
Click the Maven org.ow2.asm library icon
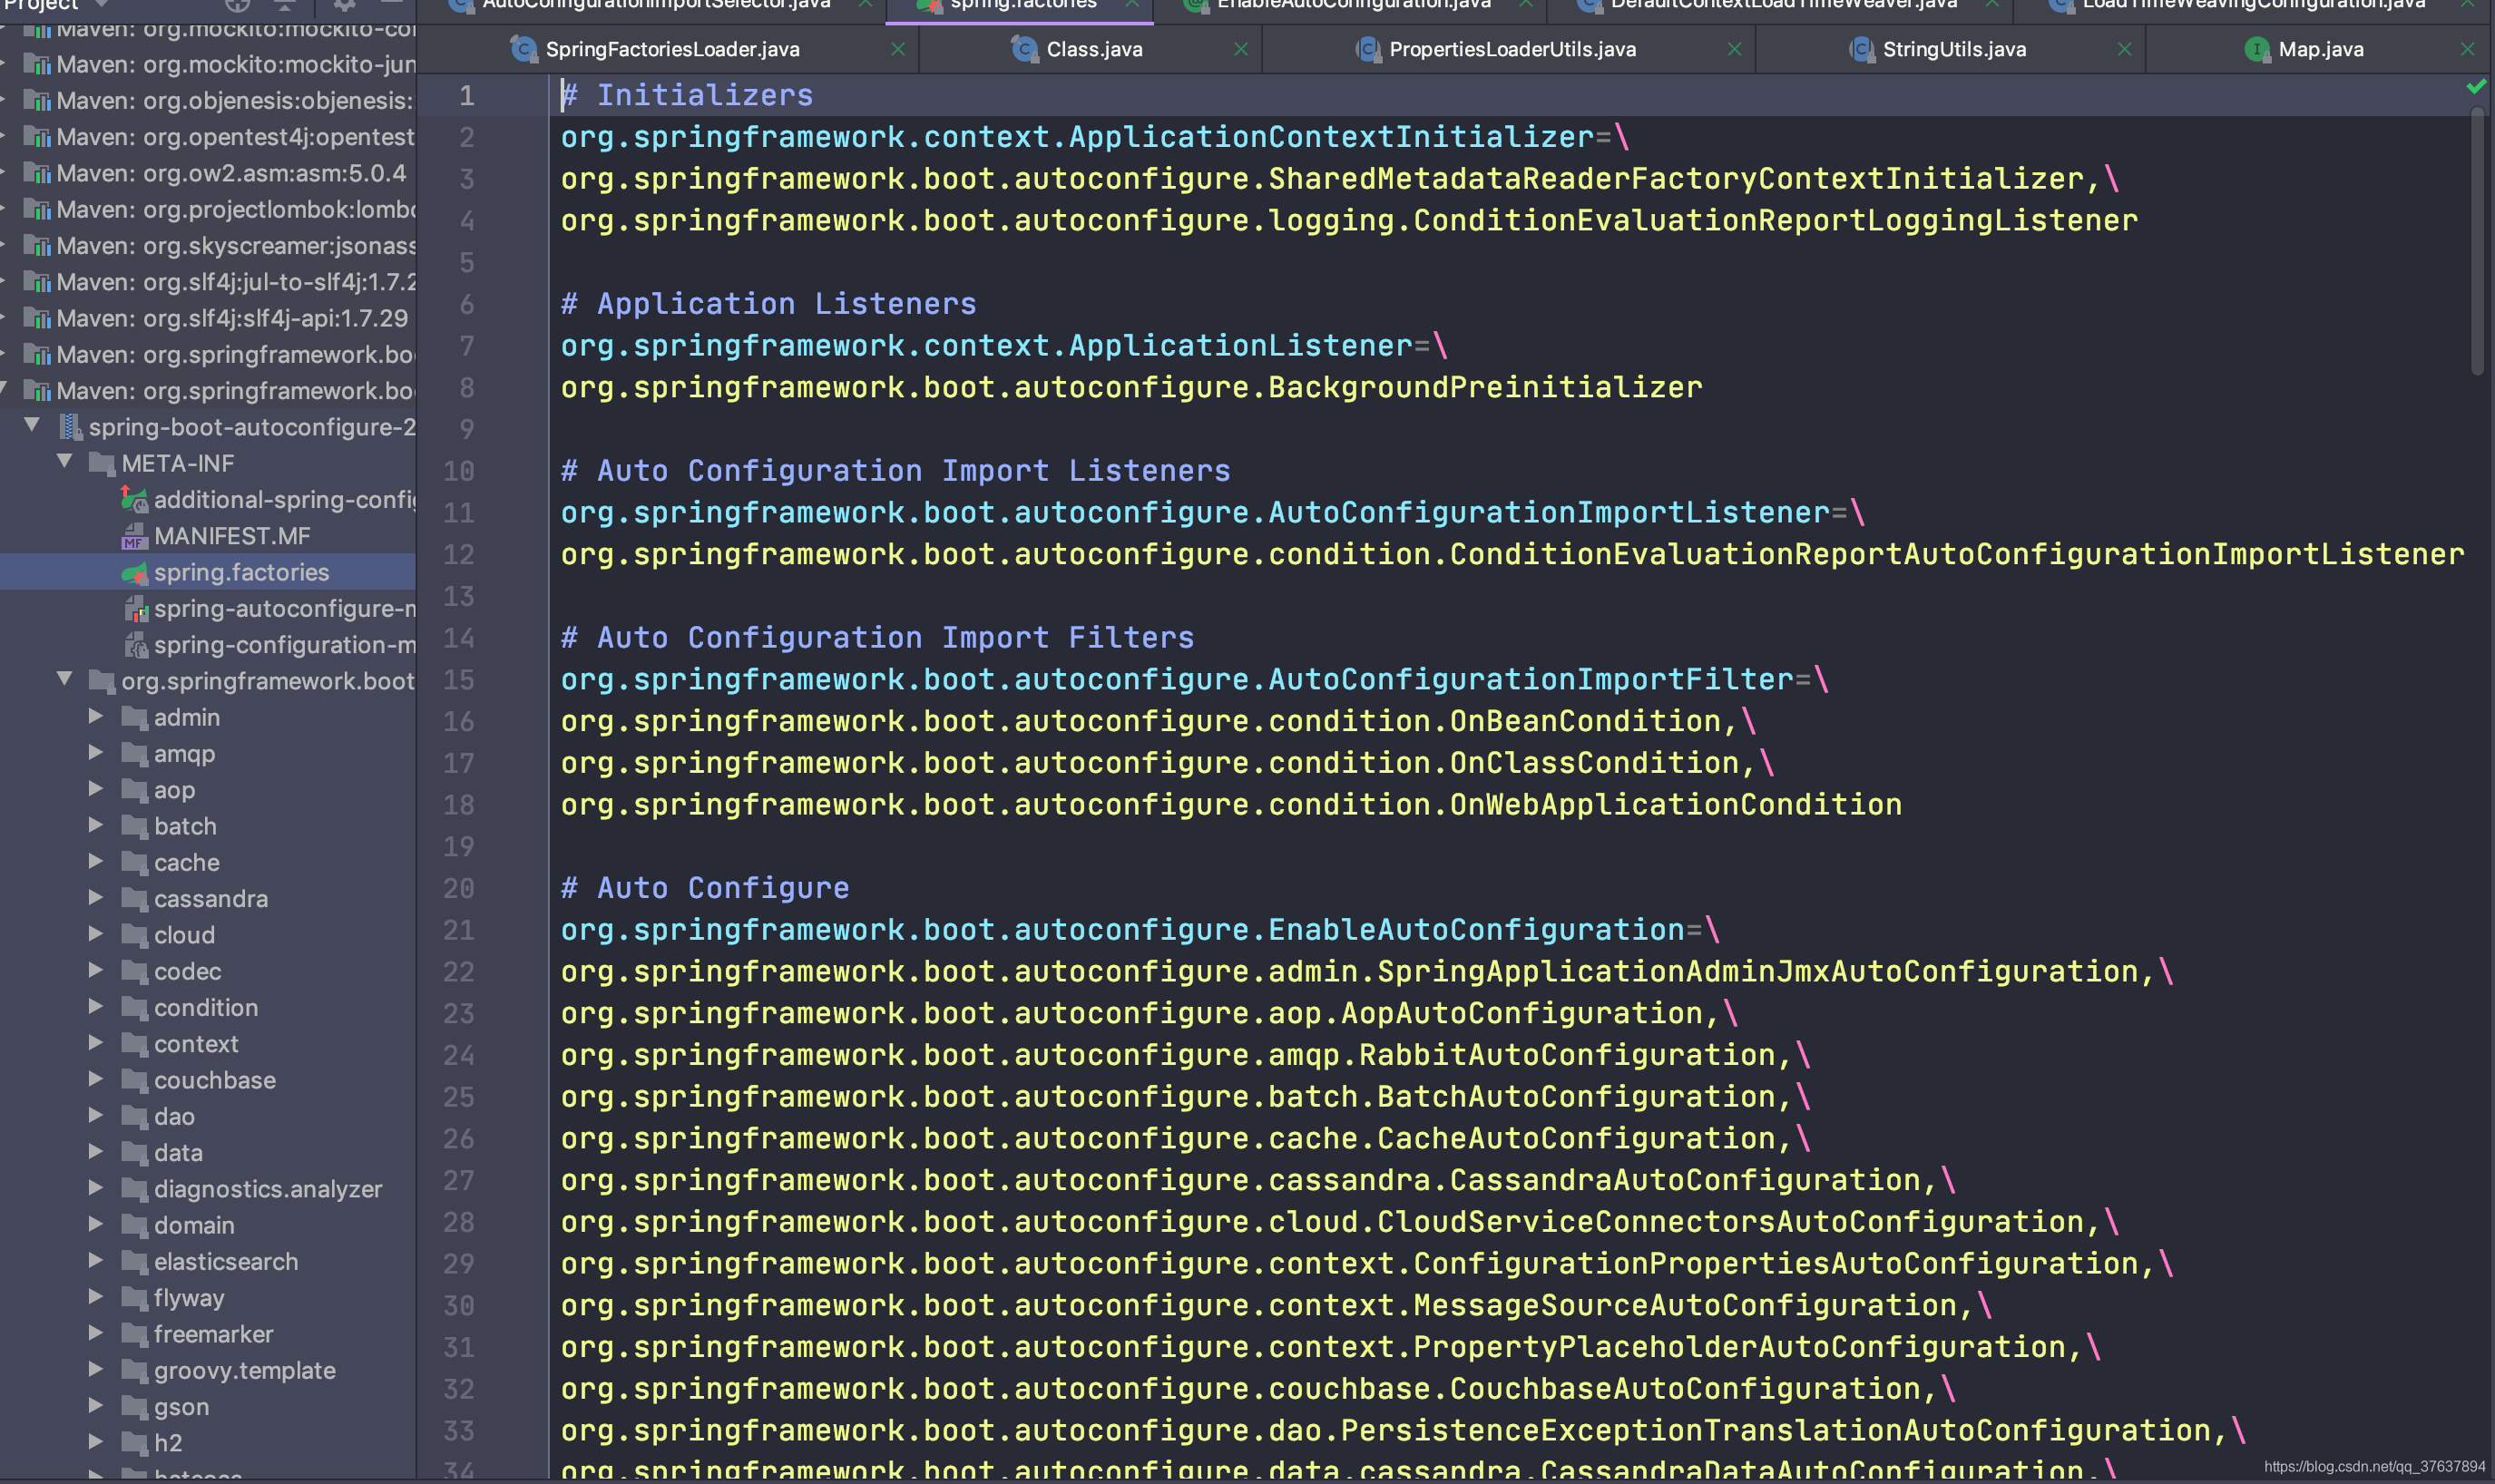tap(37, 174)
